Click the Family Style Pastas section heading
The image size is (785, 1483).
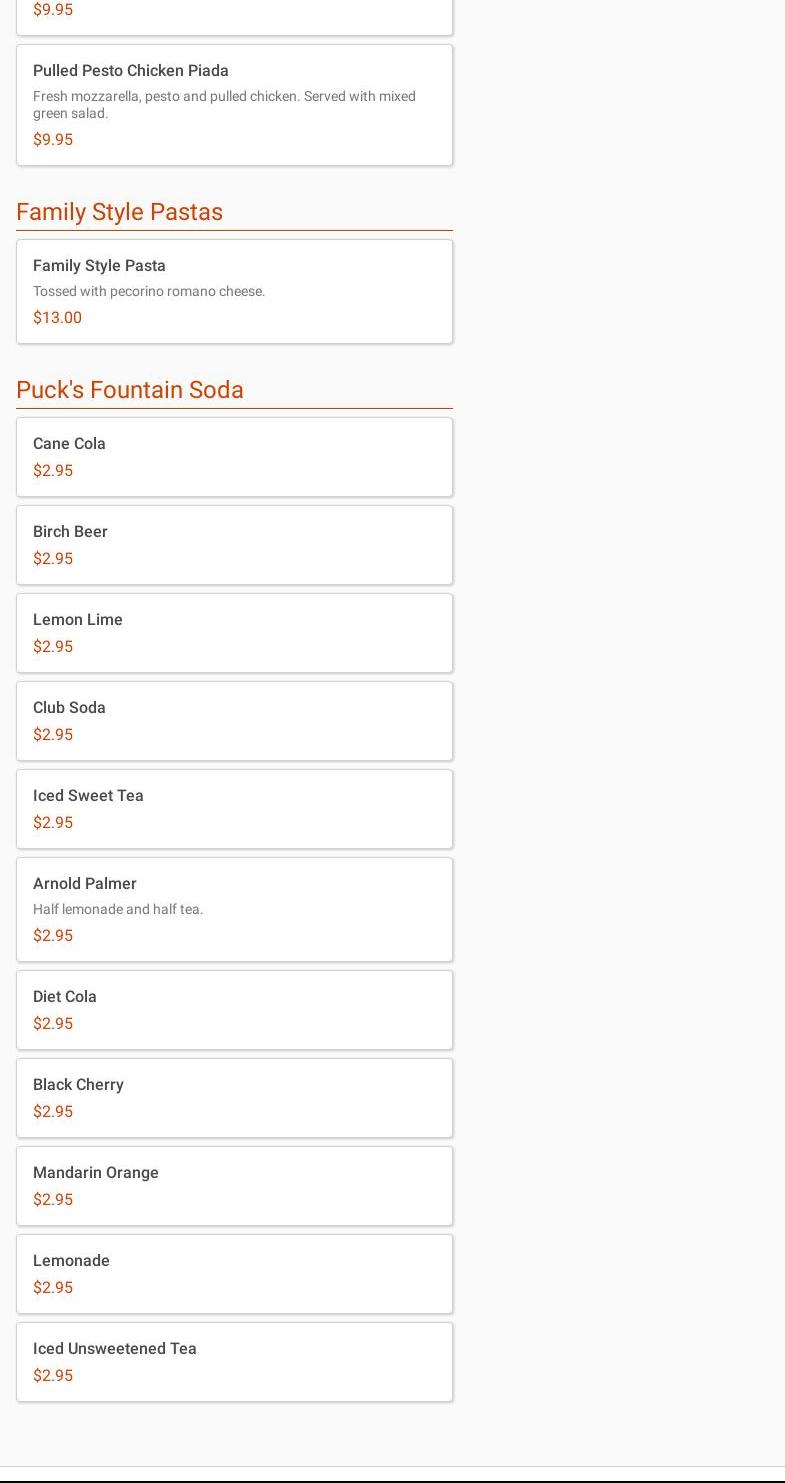(120, 212)
